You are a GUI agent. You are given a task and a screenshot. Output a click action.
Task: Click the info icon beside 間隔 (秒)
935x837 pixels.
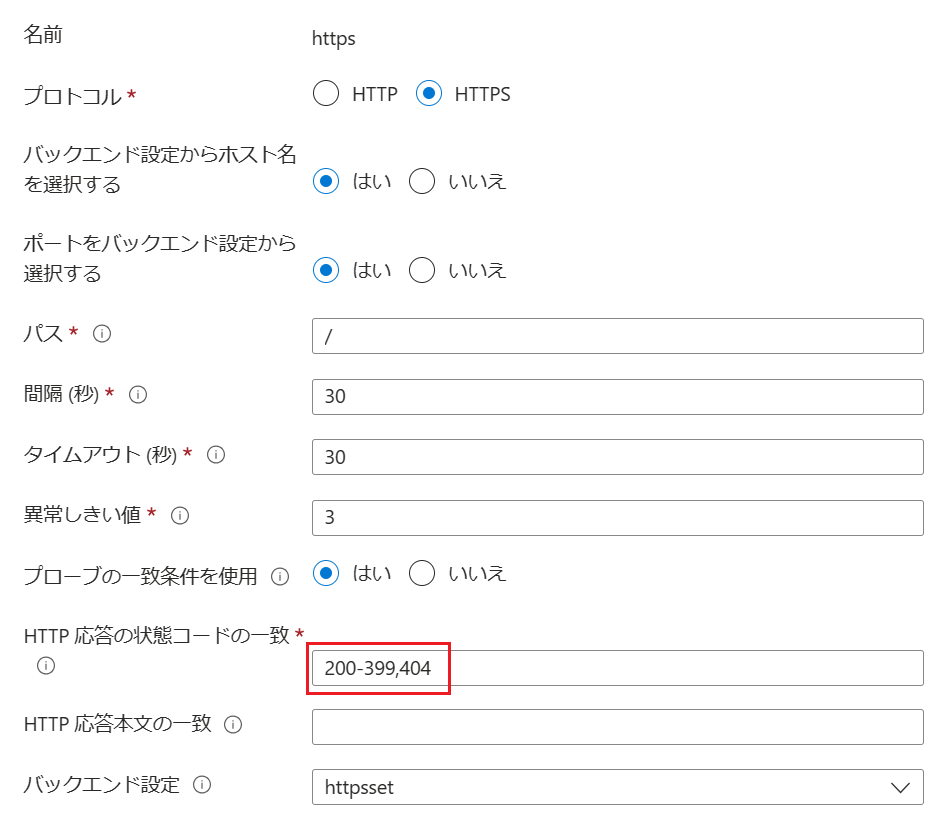click(x=138, y=395)
